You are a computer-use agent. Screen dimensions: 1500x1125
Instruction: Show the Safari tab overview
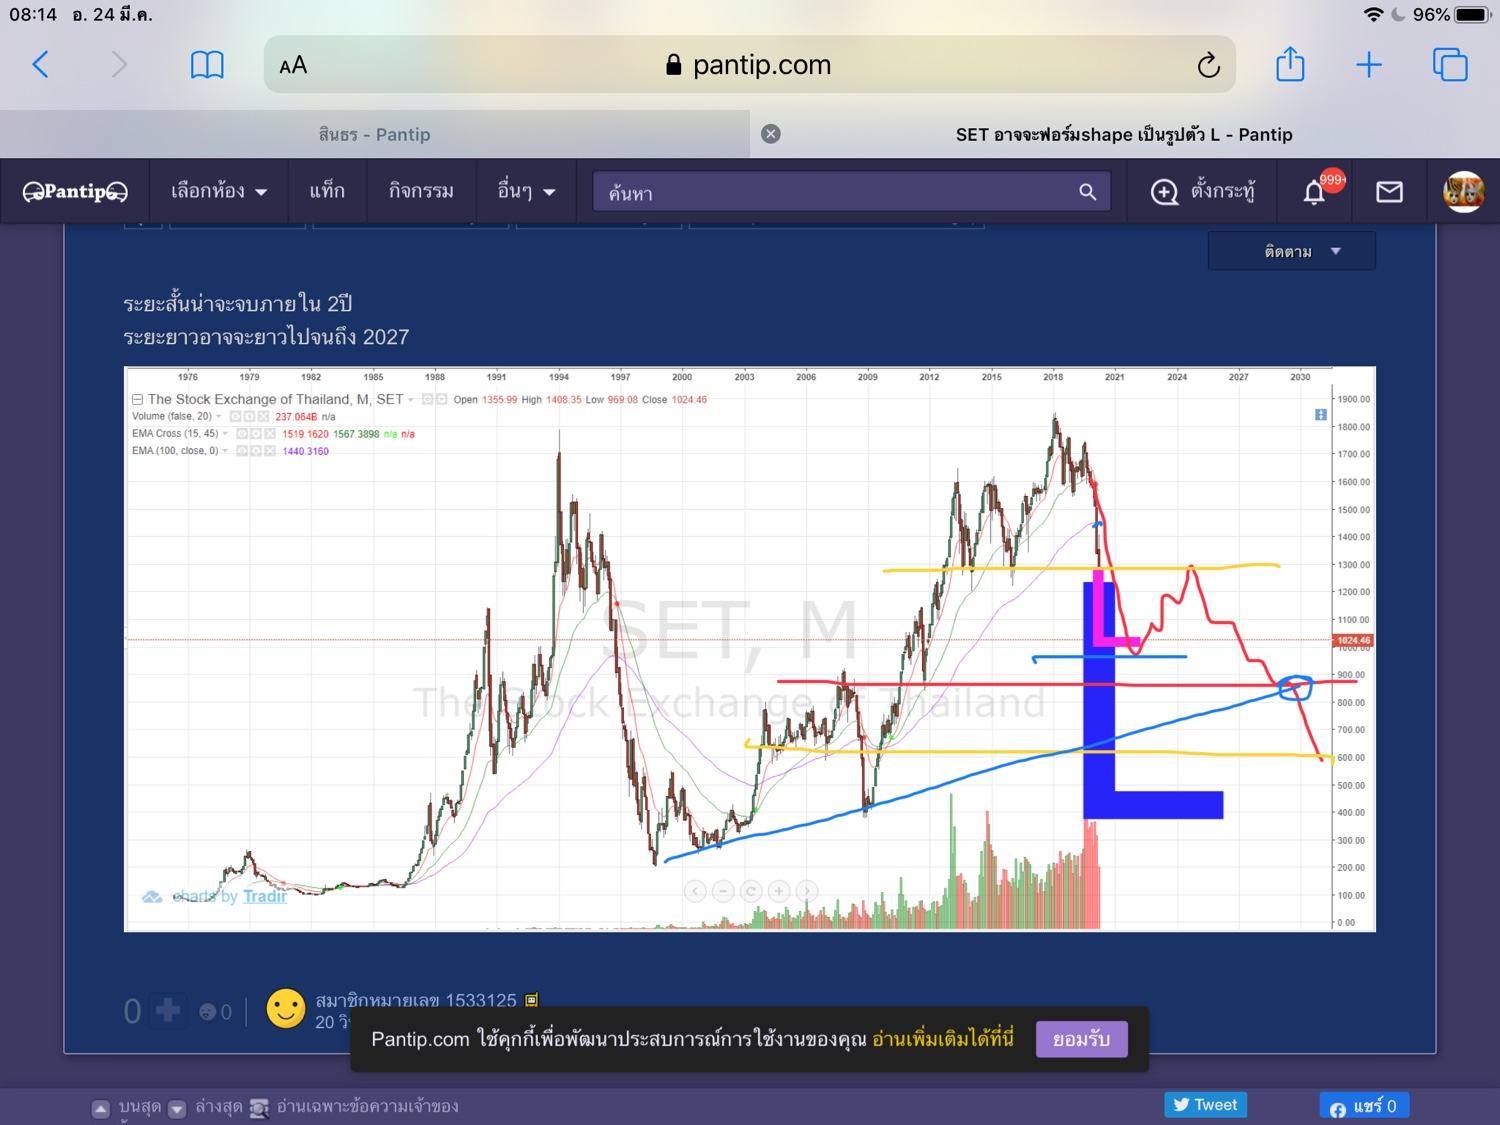pos(1450,65)
